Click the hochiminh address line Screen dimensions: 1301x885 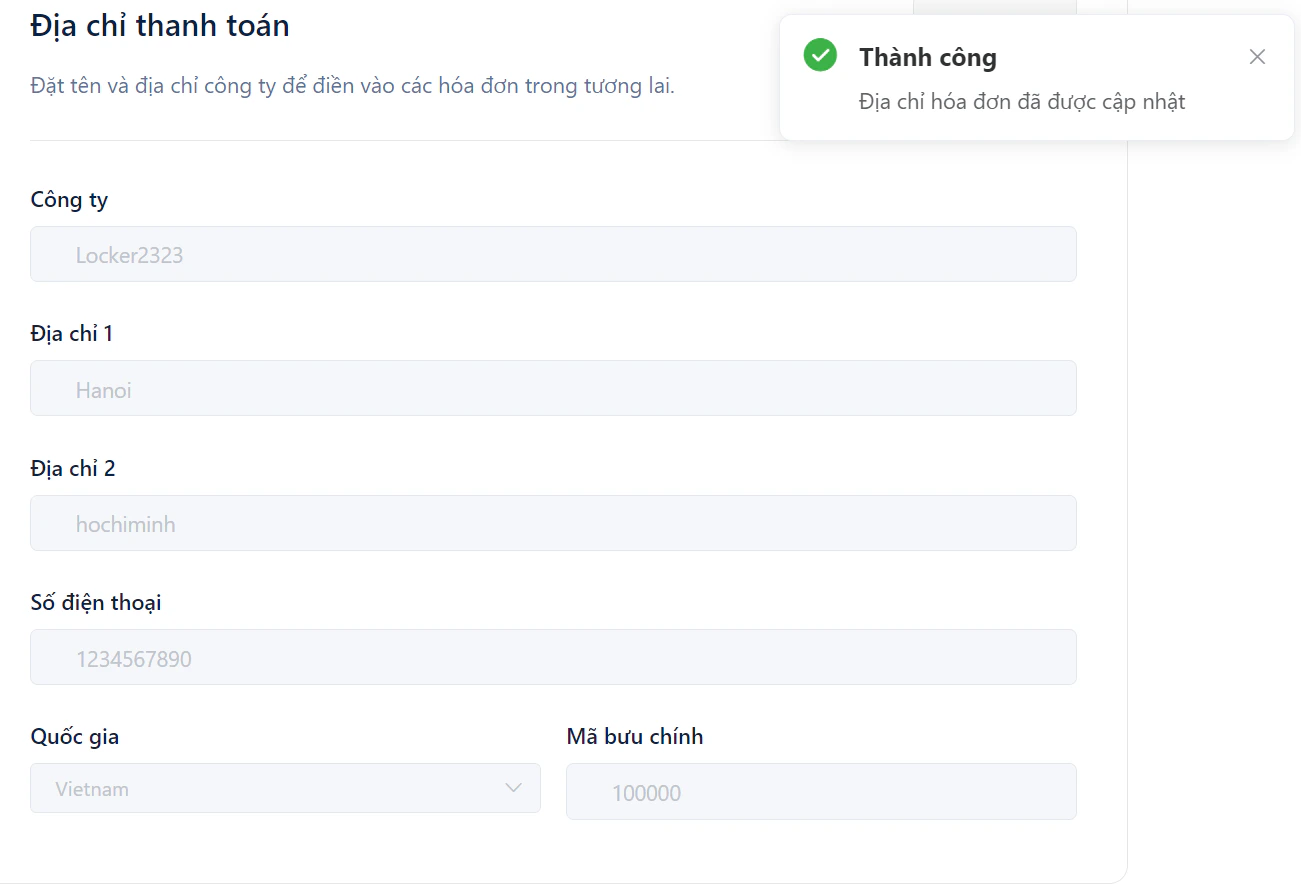[x=126, y=524]
